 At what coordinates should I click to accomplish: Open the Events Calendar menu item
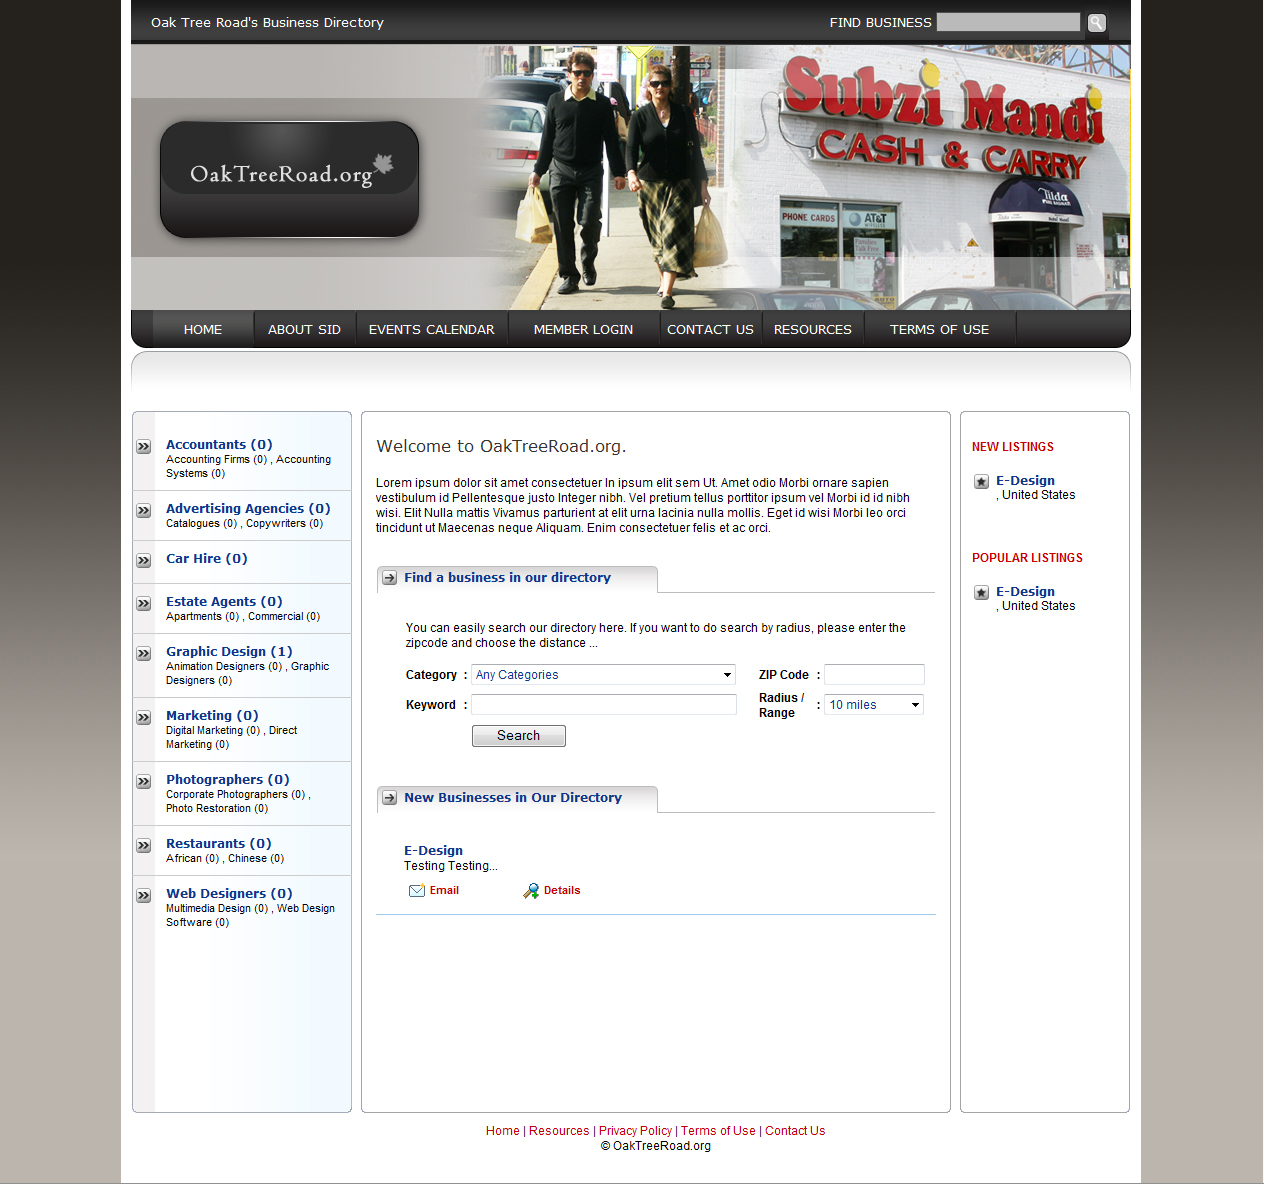coord(431,330)
